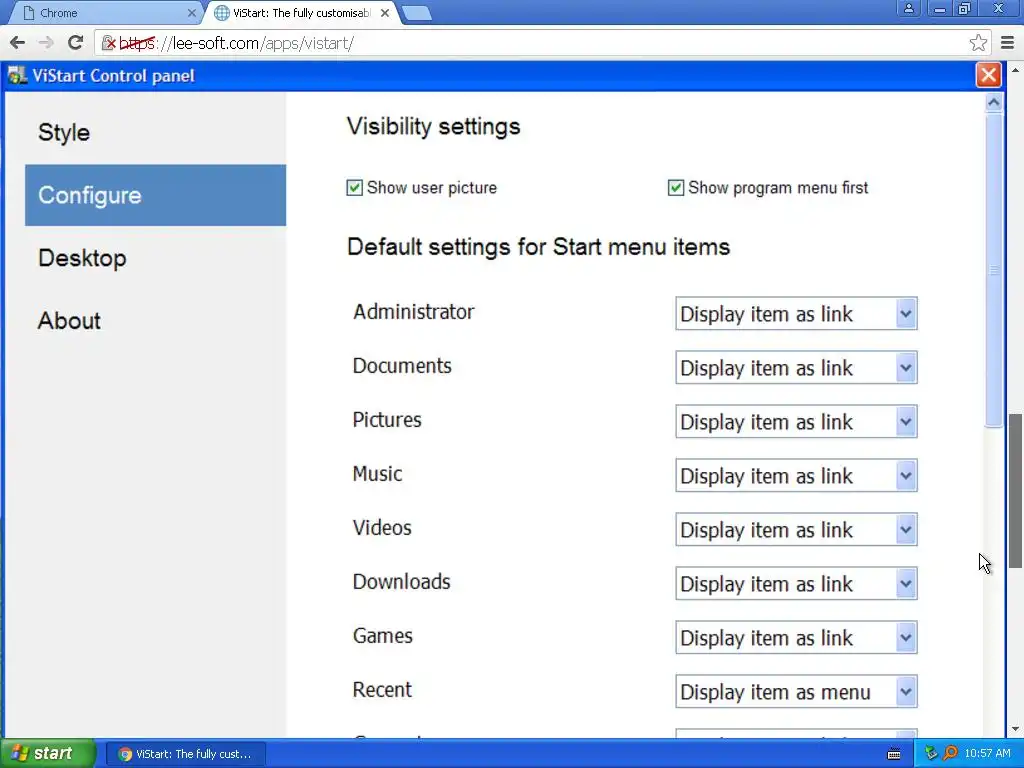Click the Visibility settings heading
The image size is (1024, 768).
[434, 127]
